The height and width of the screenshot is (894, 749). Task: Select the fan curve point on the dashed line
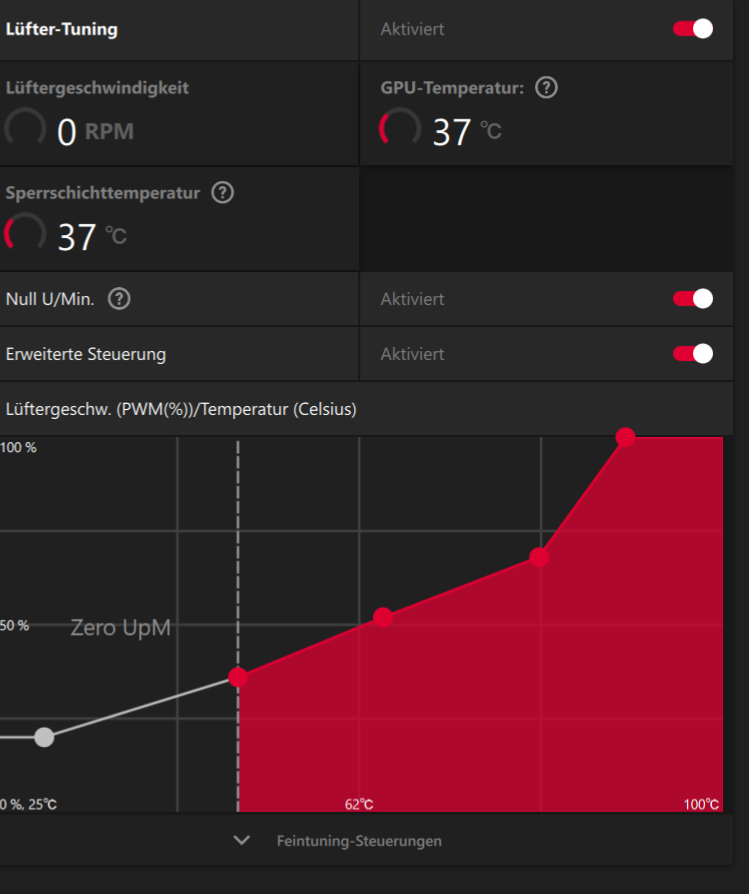coord(238,677)
